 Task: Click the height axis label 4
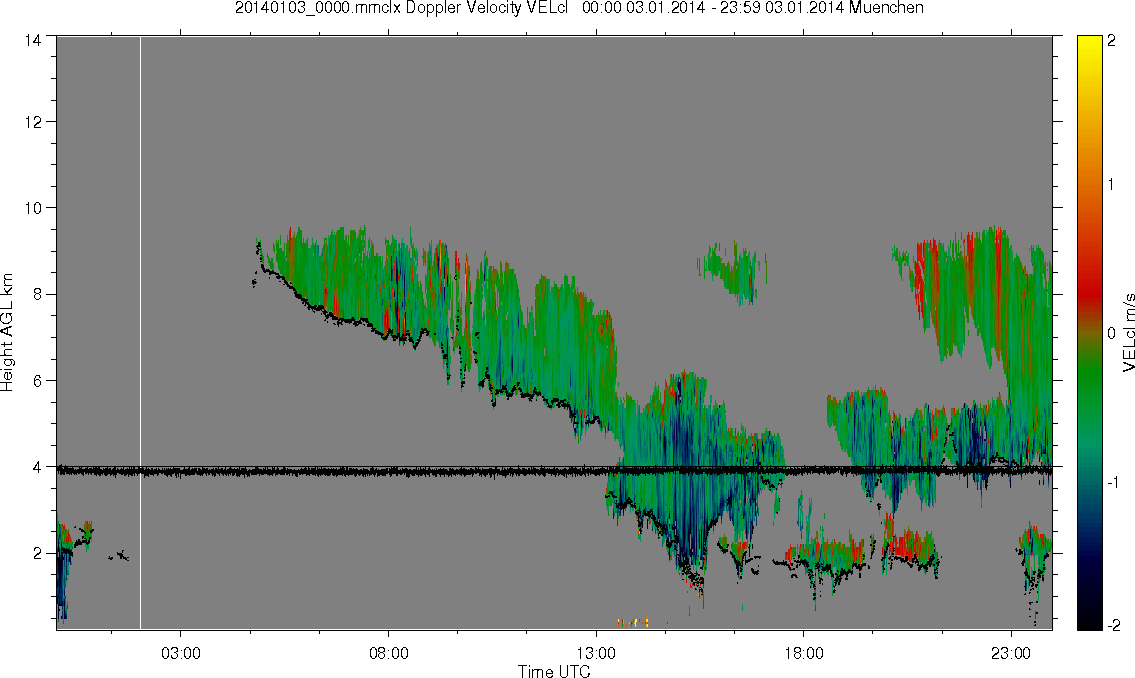[x=37, y=467]
